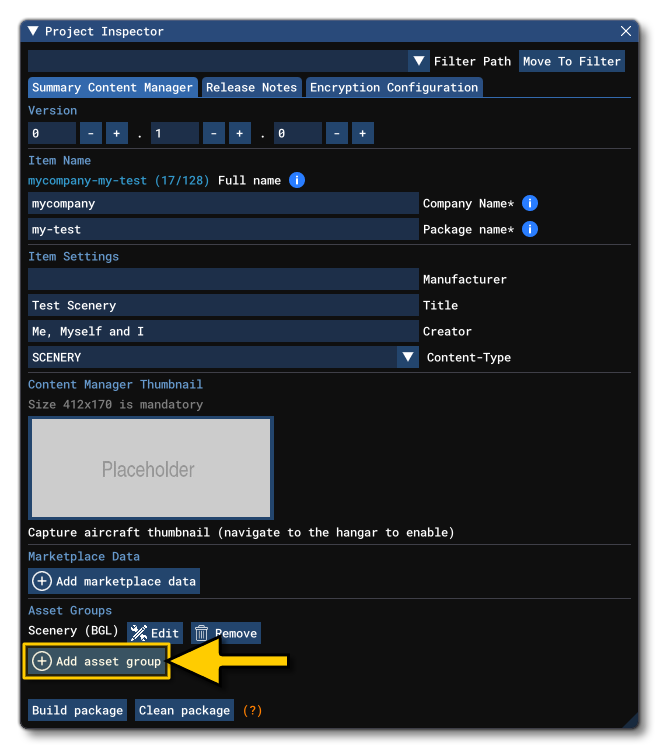
Task: Switch to Summary Content Manager tab
Action: (x=113, y=87)
